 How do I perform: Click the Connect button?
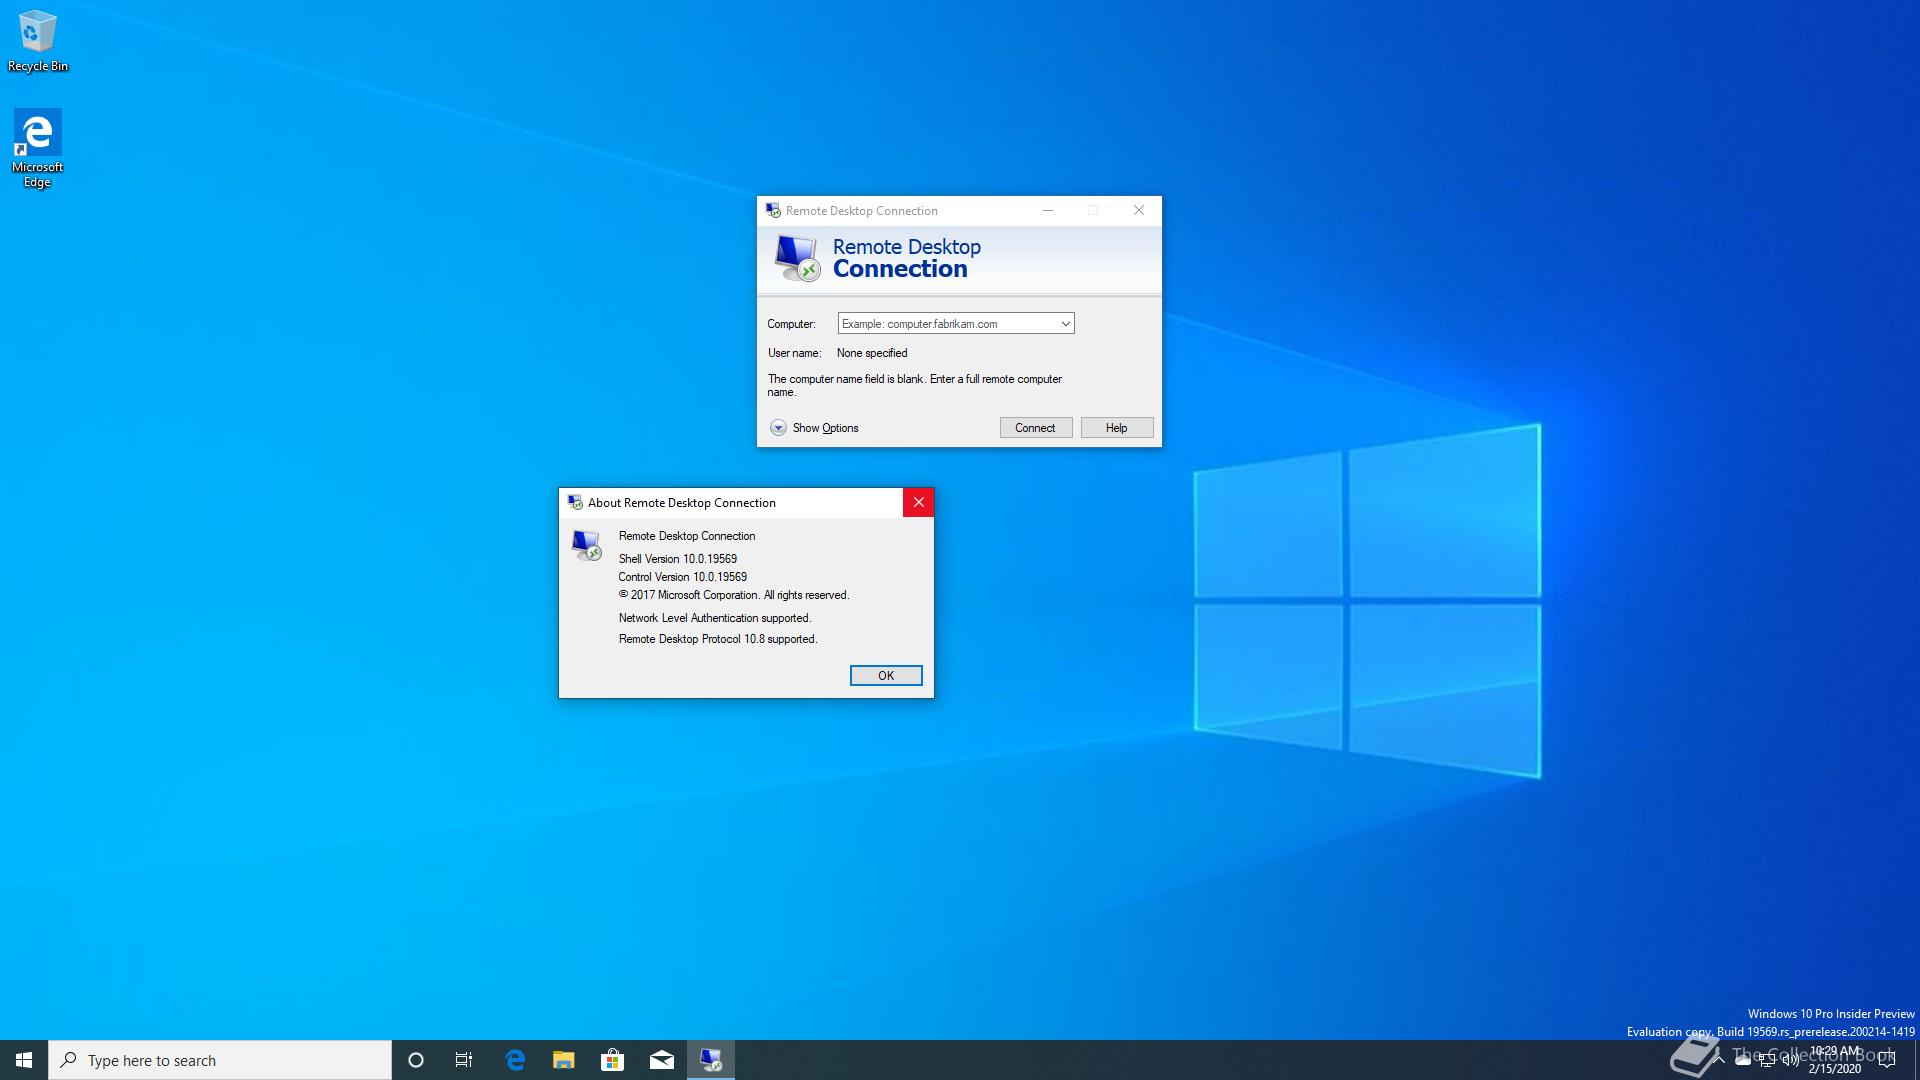pyautogui.click(x=1036, y=428)
